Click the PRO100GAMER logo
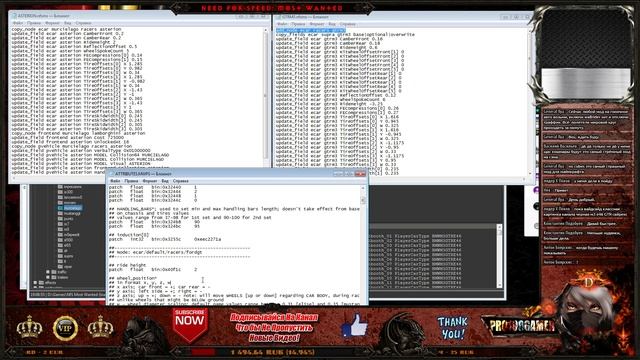 click(521, 325)
